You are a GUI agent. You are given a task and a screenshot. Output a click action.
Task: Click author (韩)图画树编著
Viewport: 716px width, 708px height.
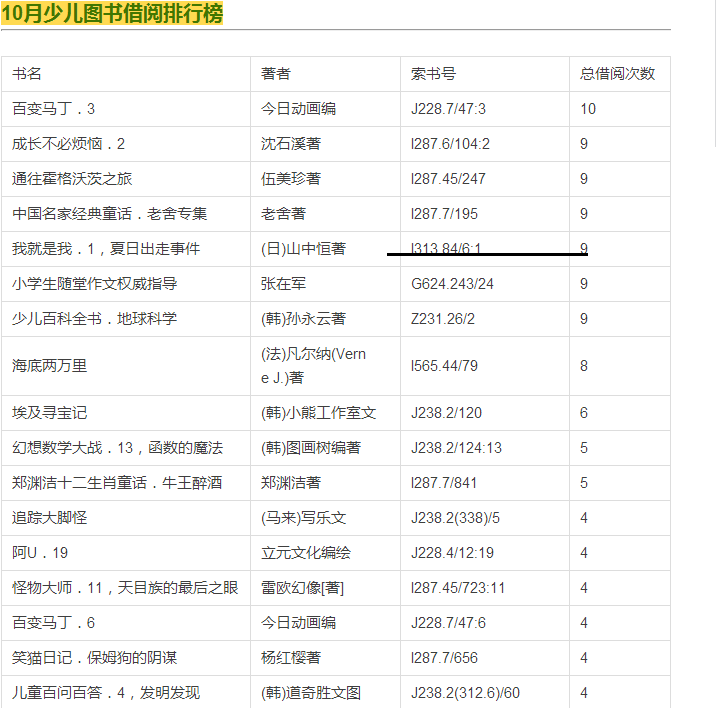tap(311, 448)
